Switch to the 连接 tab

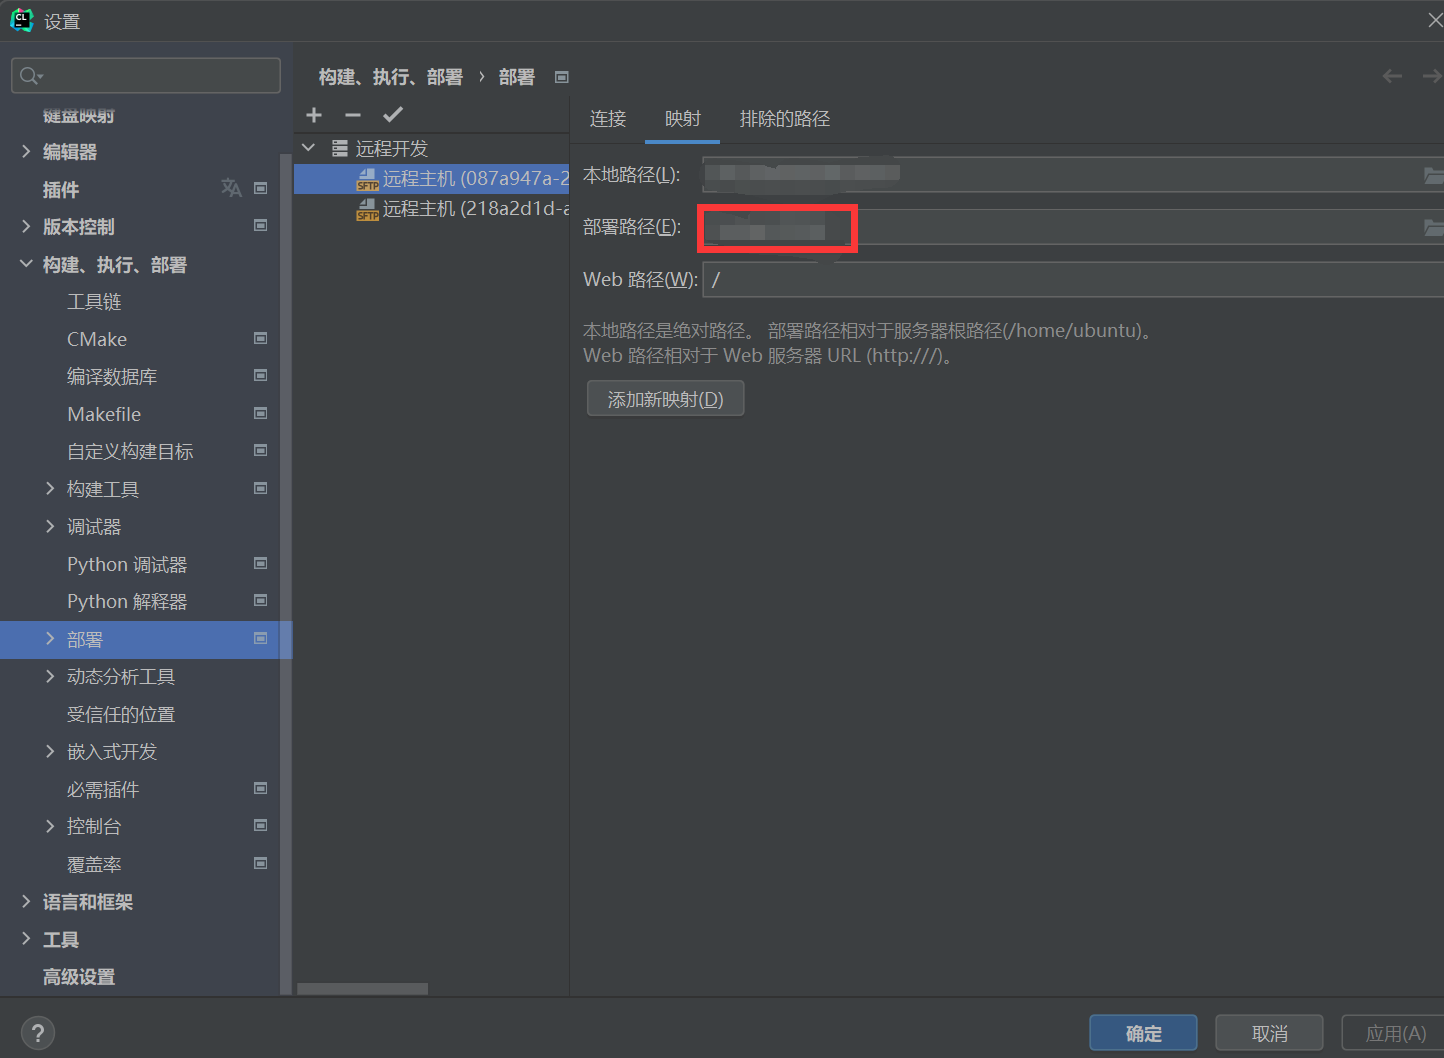click(x=608, y=119)
